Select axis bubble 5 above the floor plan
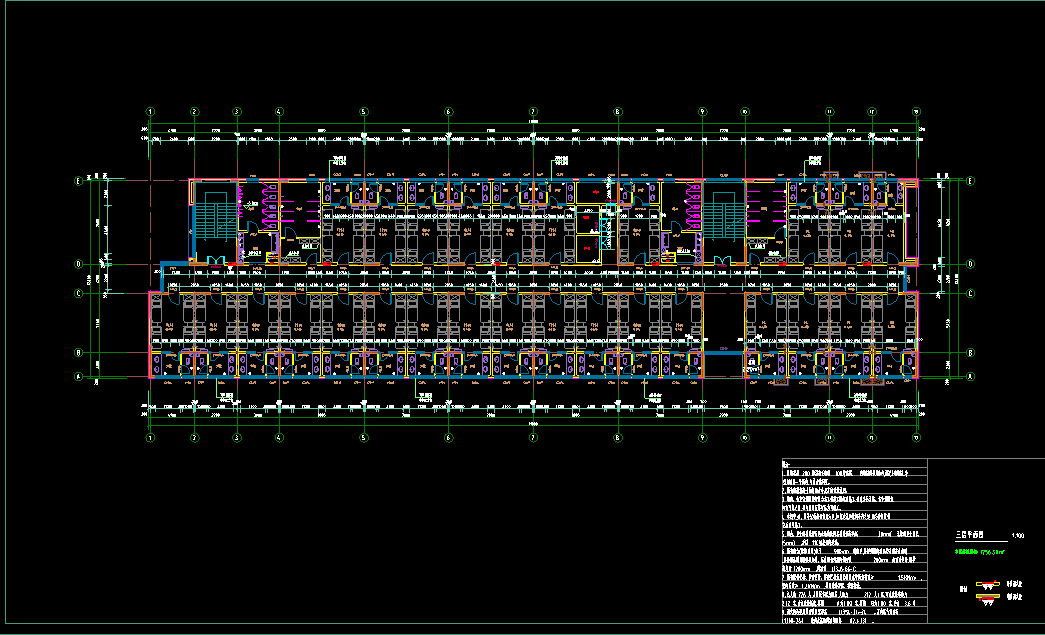Image resolution: width=1045 pixels, height=635 pixels. tap(364, 111)
